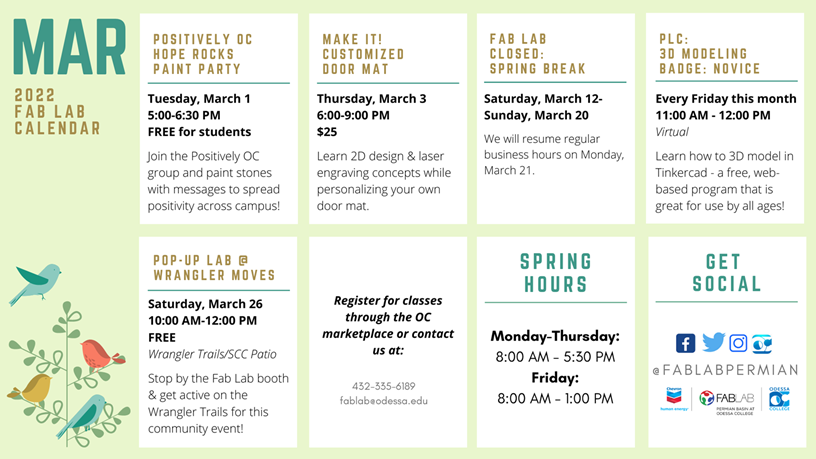816x459 pixels.
Task: Click the yellow bird on the branch
Action: point(37,387)
